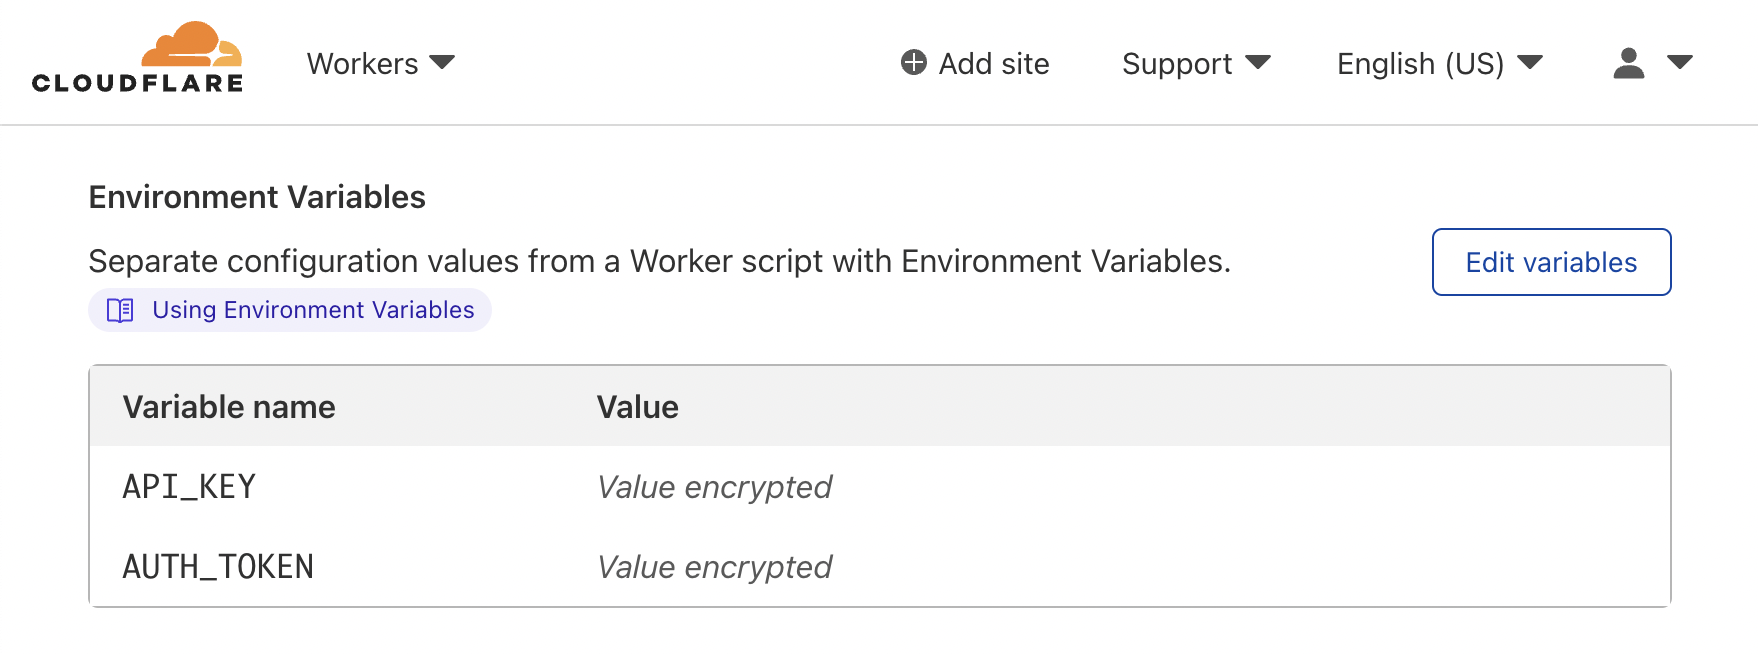Click the plus icon beside Add site
Viewport: 1758px width, 654px height.
tap(914, 63)
